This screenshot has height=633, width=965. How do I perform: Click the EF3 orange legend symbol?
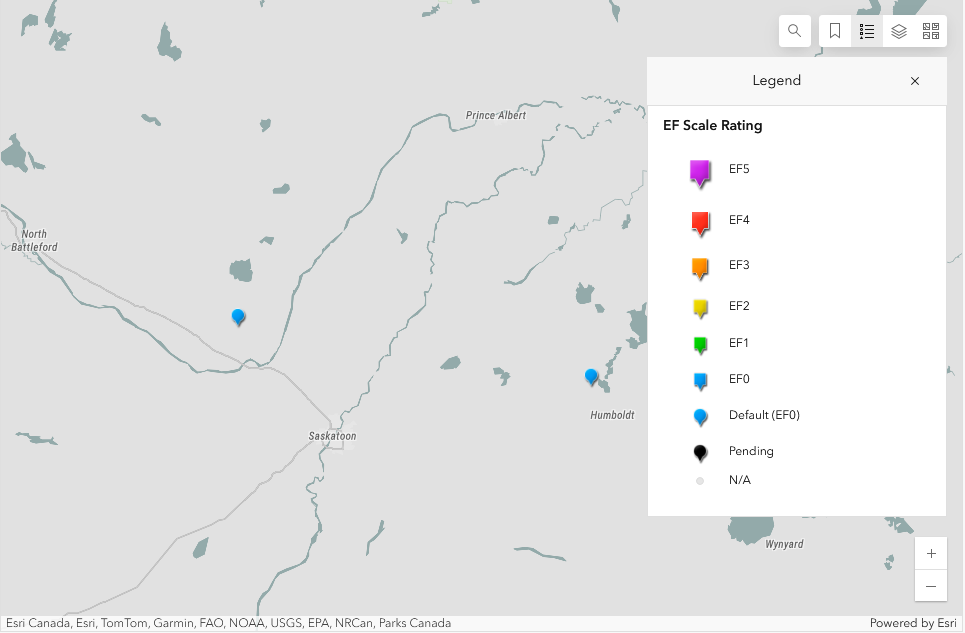pyautogui.click(x=700, y=268)
